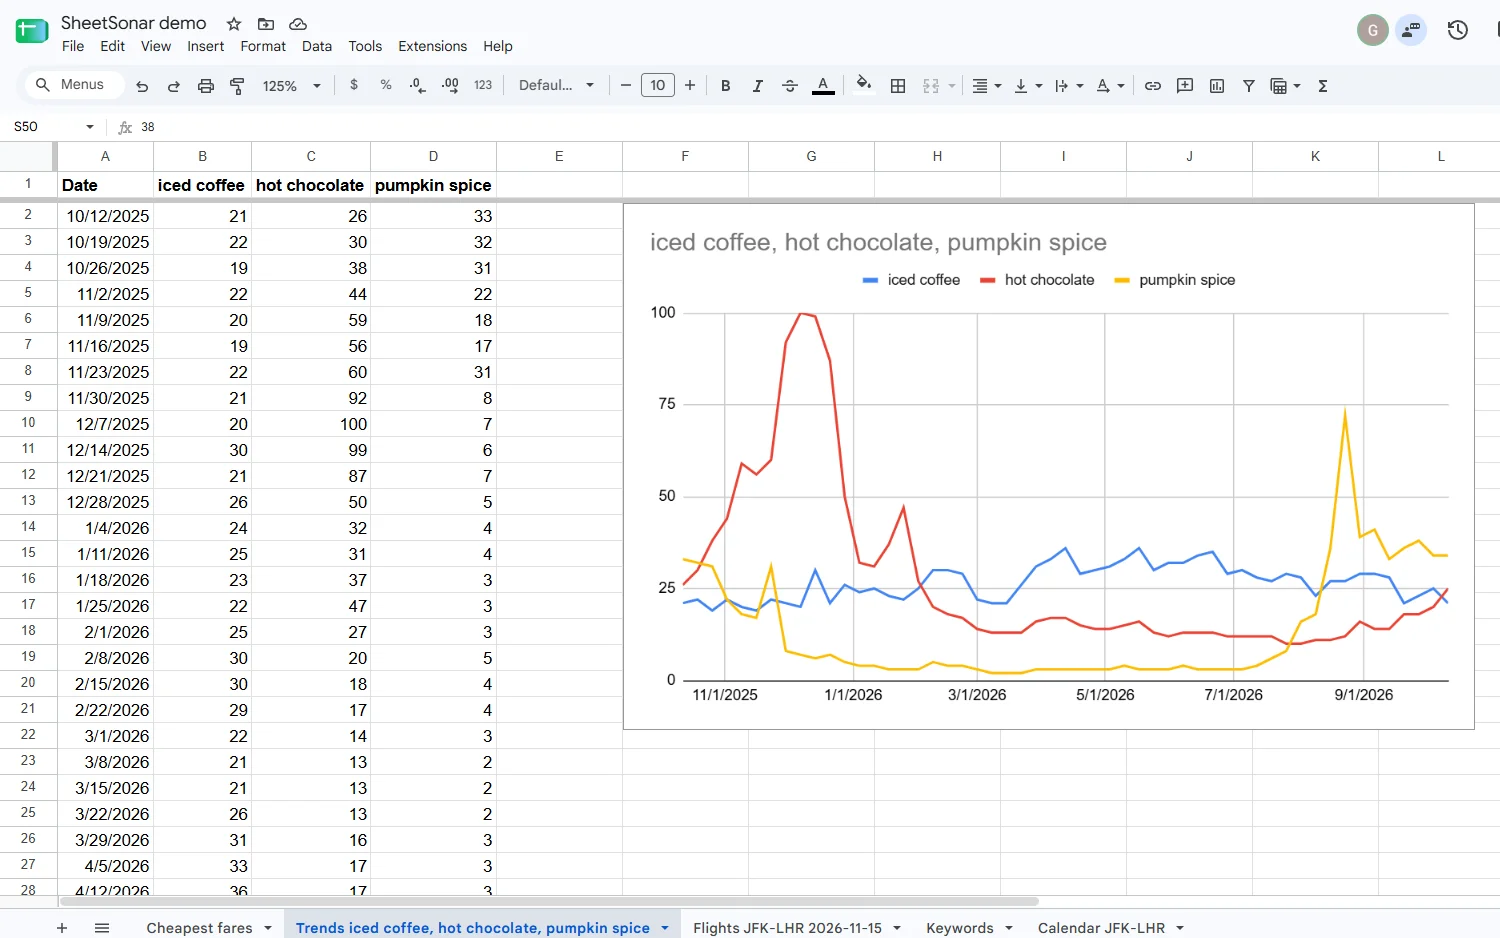
Task: Open version history clock icon
Action: pyautogui.click(x=1458, y=30)
